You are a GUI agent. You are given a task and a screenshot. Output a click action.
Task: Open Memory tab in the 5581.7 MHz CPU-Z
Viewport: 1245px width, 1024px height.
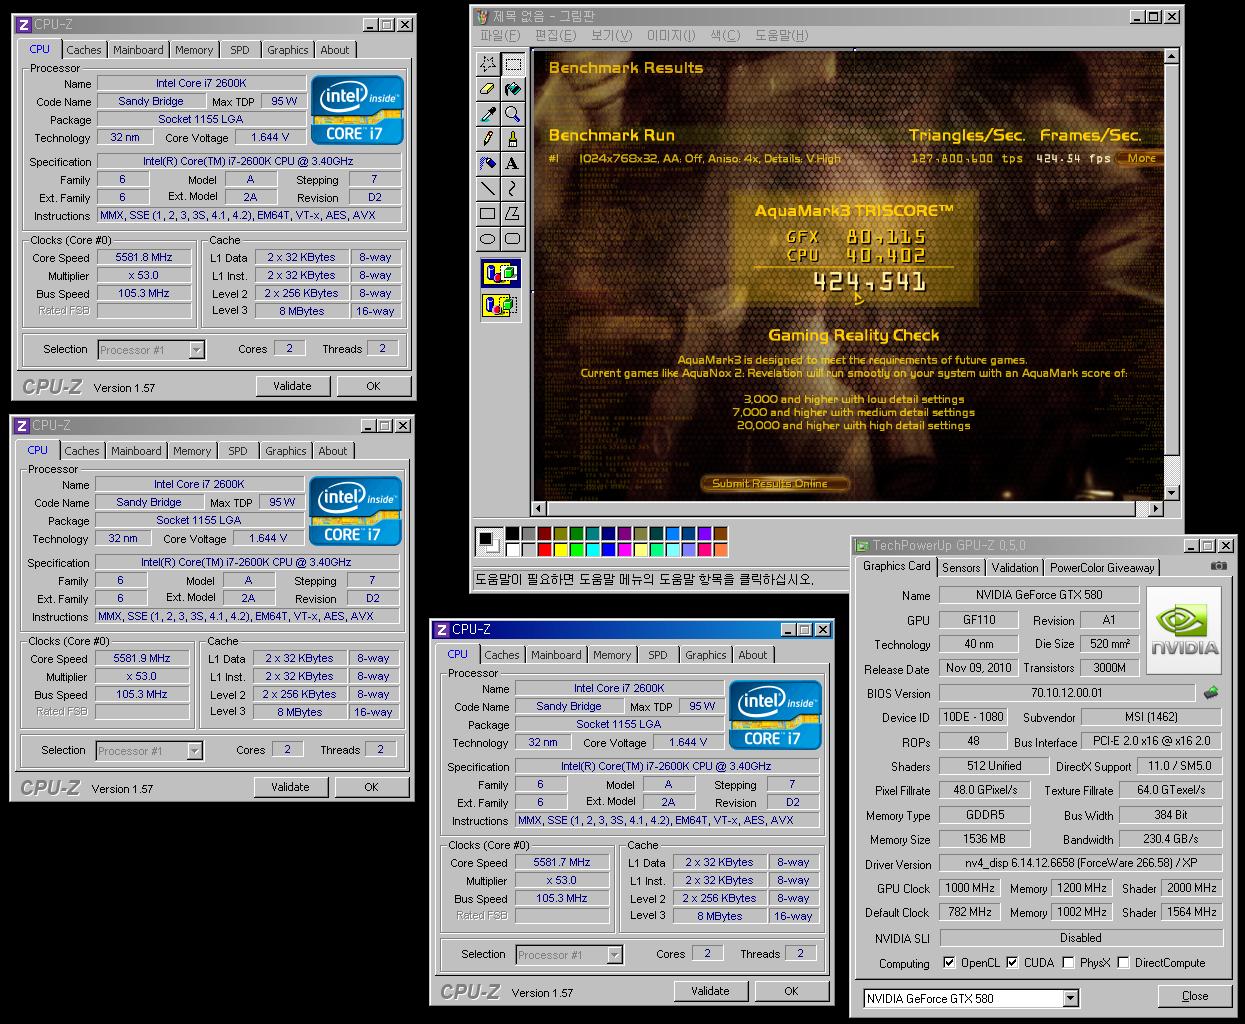click(x=612, y=655)
